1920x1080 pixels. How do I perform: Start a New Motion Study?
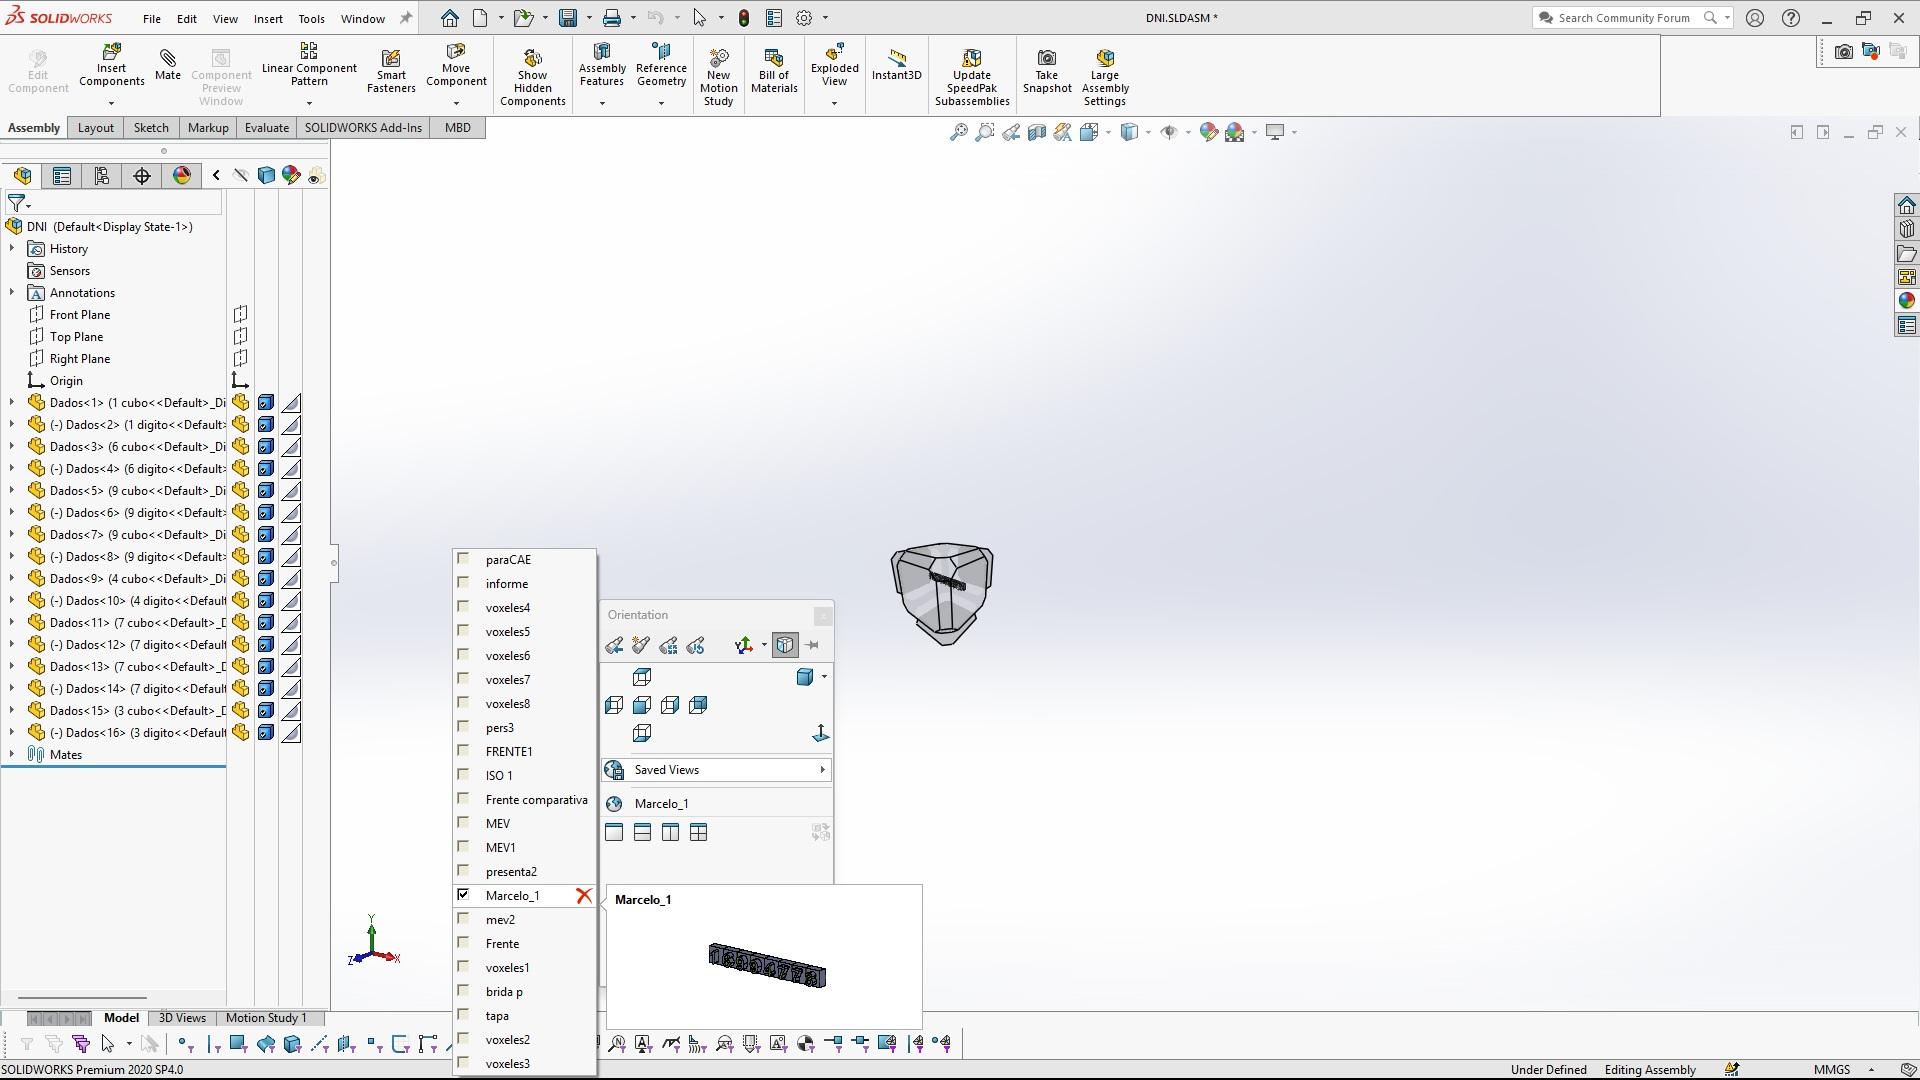tap(718, 76)
